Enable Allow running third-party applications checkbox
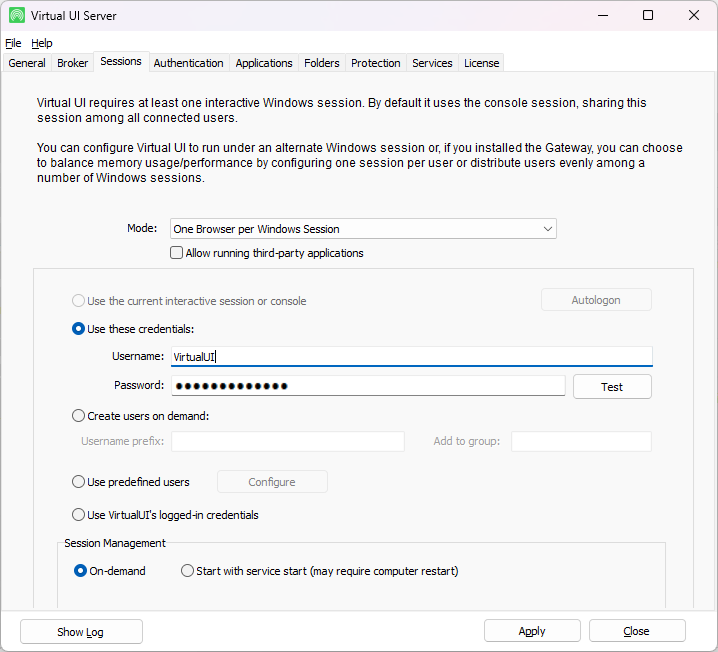This screenshot has width=718, height=652. [x=177, y=253]
